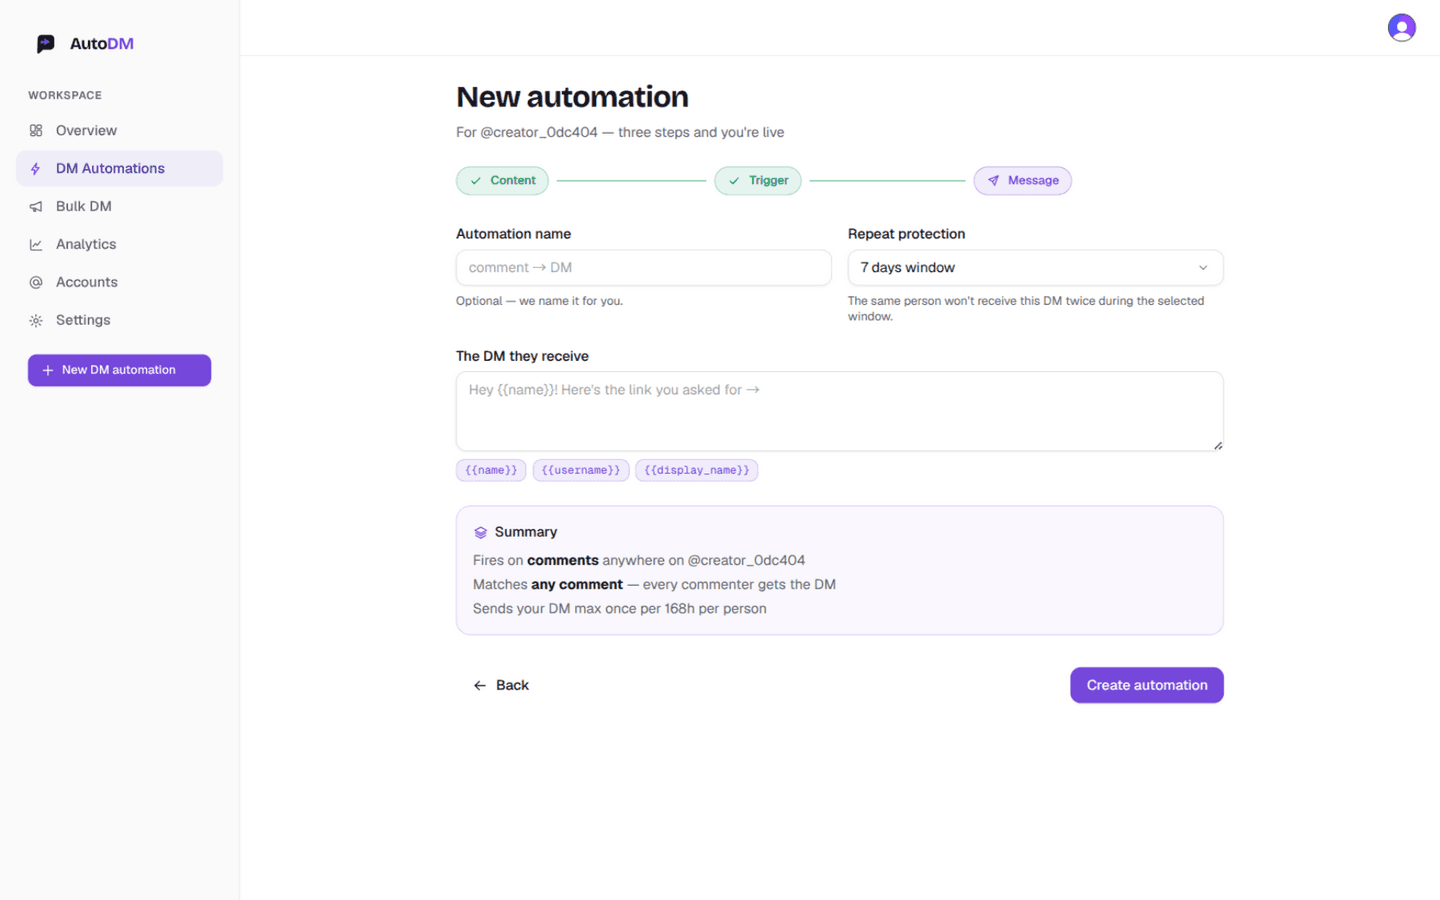Go back with the Back button
Screen dimensions: 1440x900
501,686
